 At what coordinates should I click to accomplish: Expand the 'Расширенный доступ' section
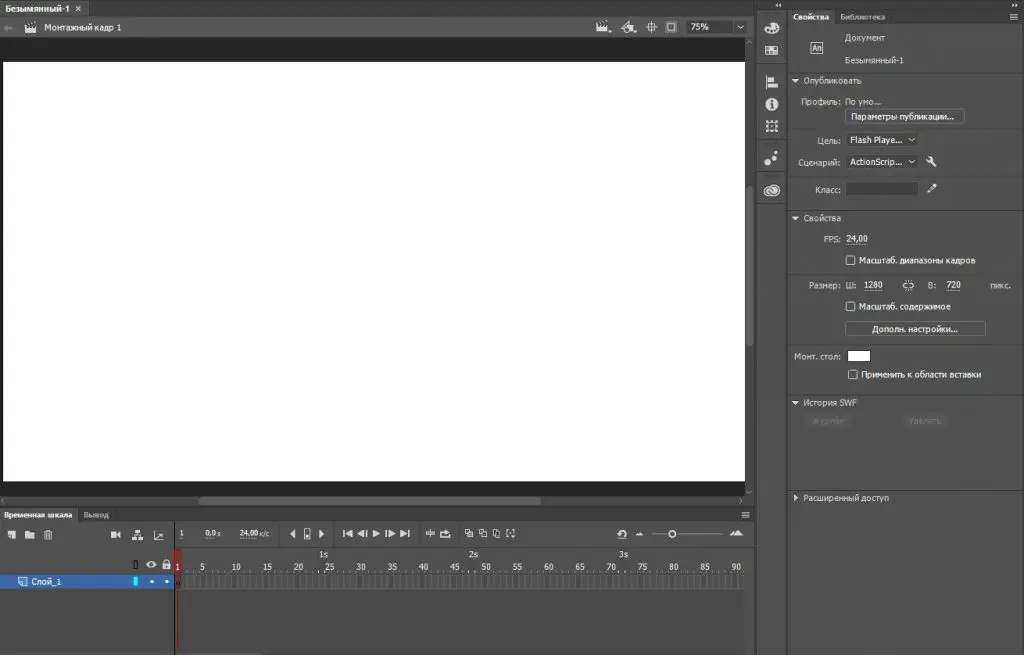pyautogui.click(x=796, y=498)
